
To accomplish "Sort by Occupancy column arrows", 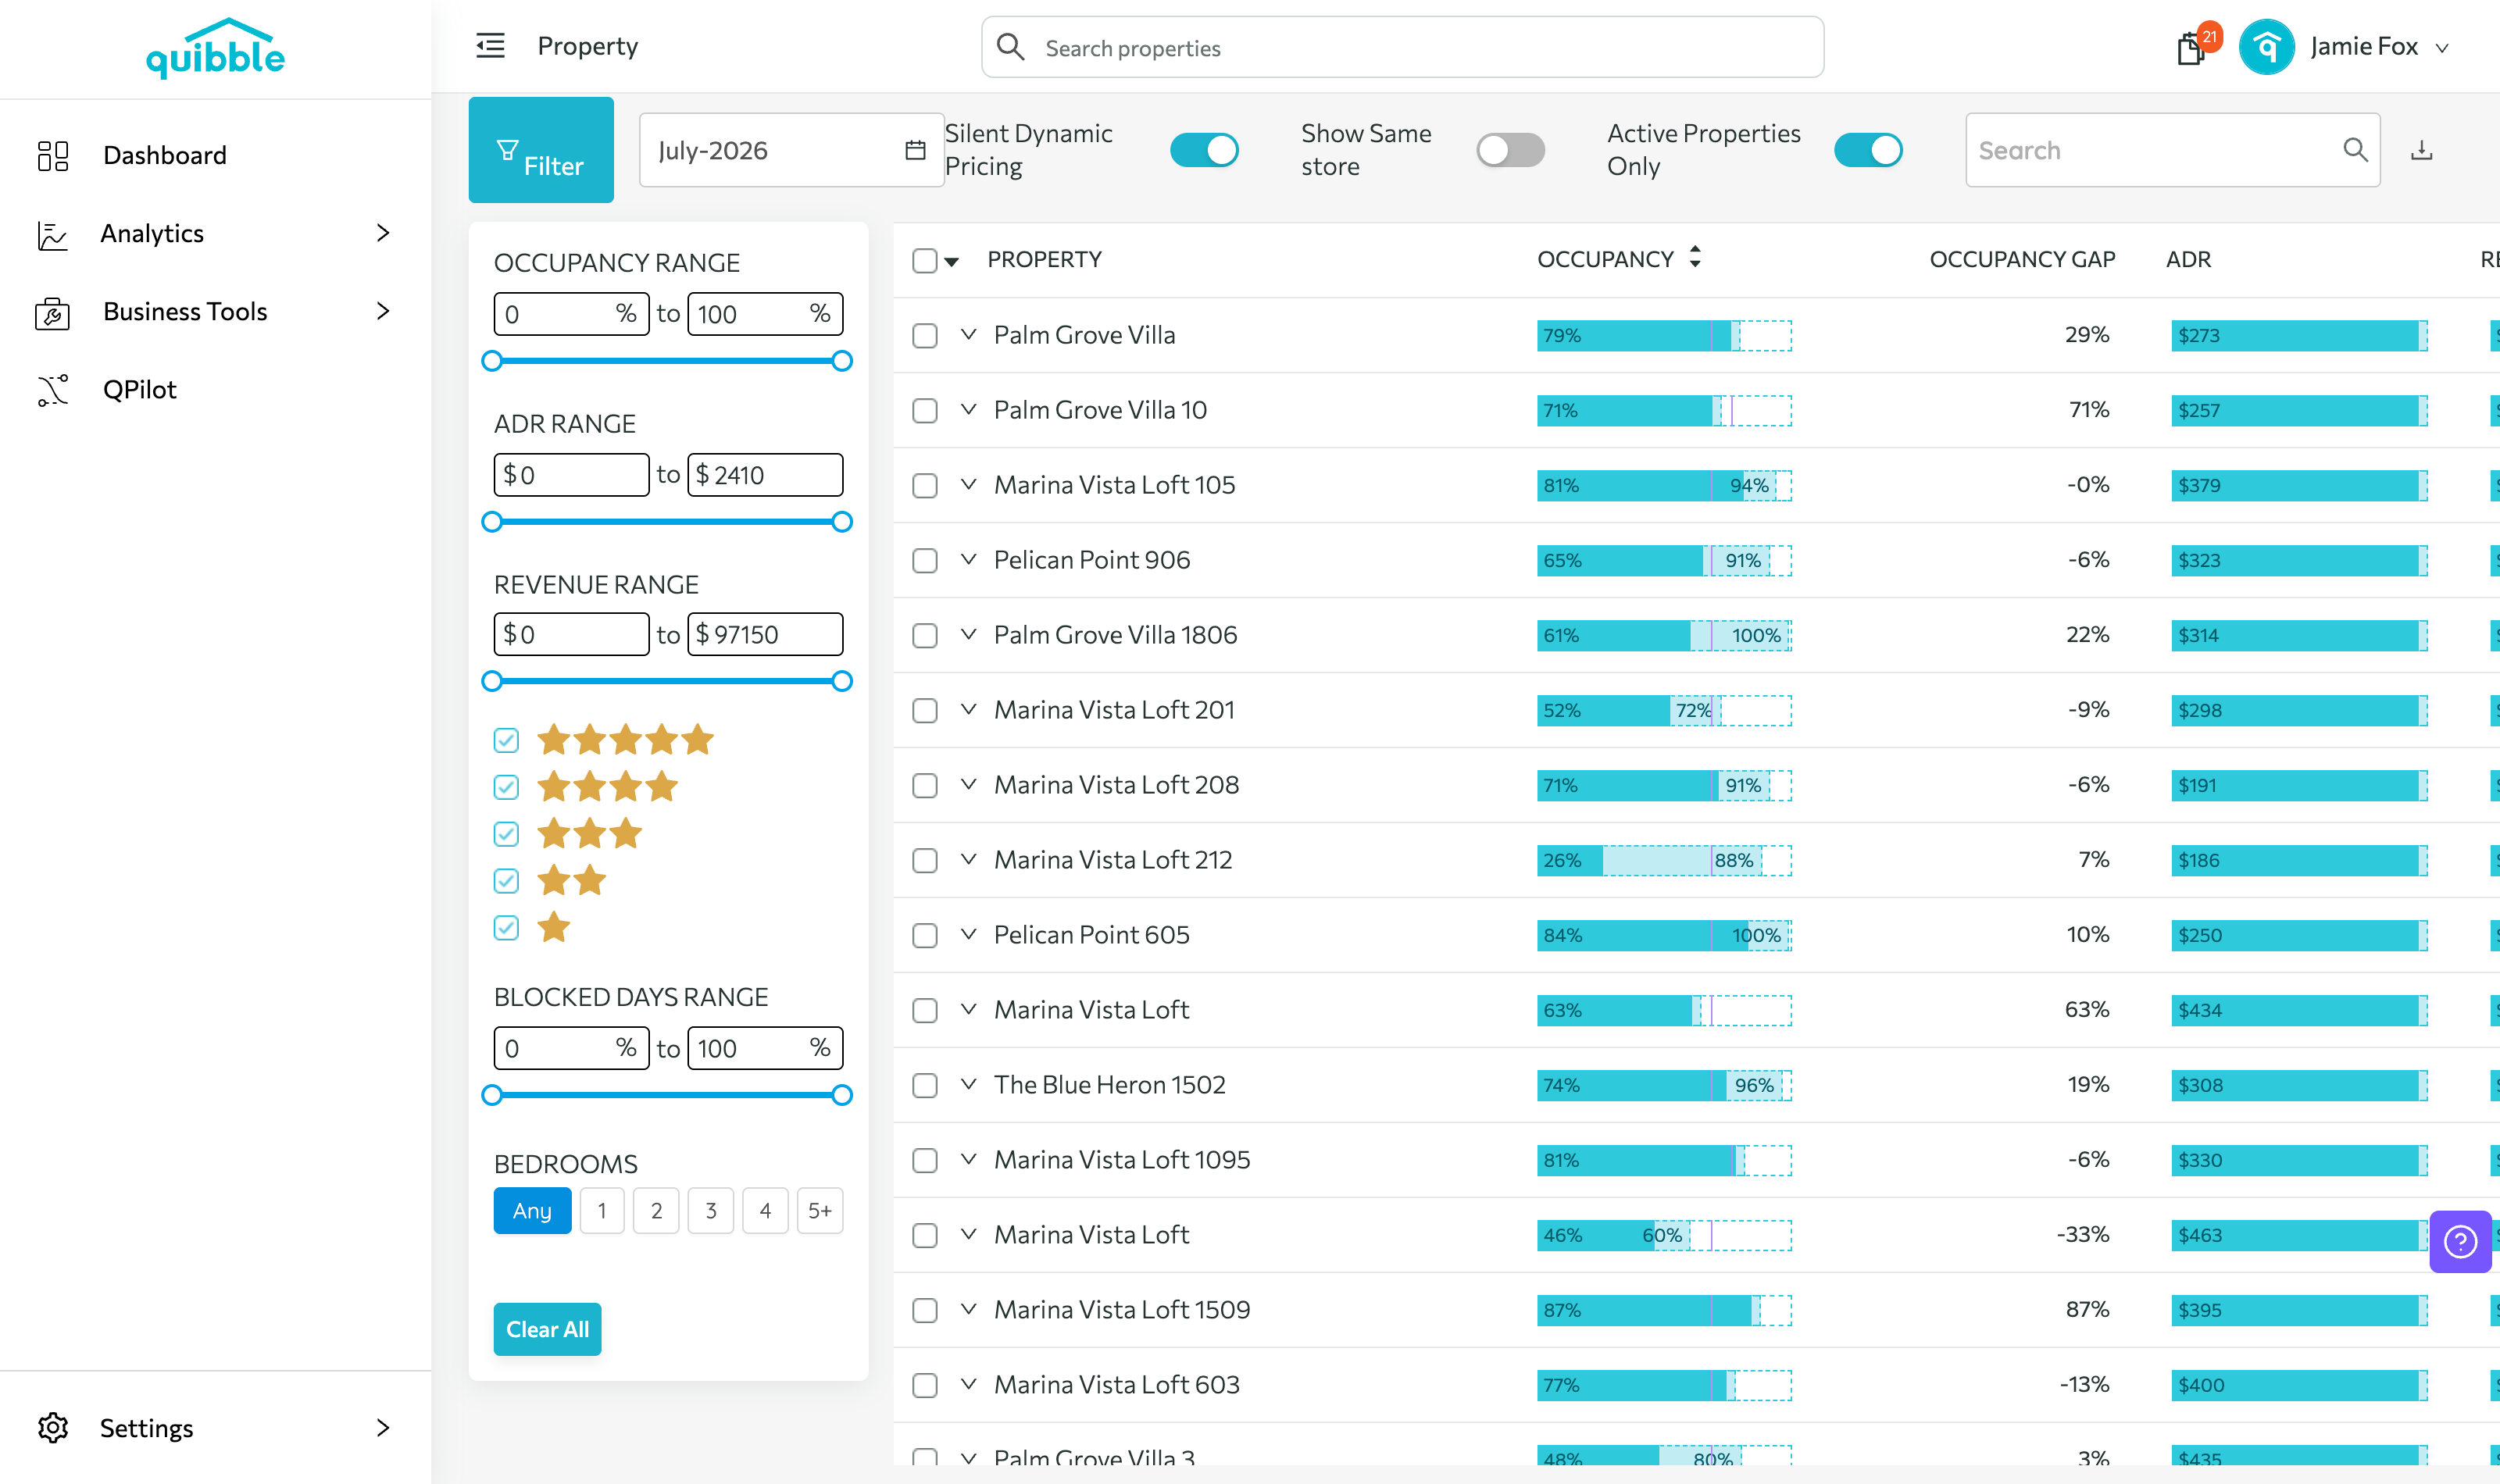I will (x=1695, y=258).
